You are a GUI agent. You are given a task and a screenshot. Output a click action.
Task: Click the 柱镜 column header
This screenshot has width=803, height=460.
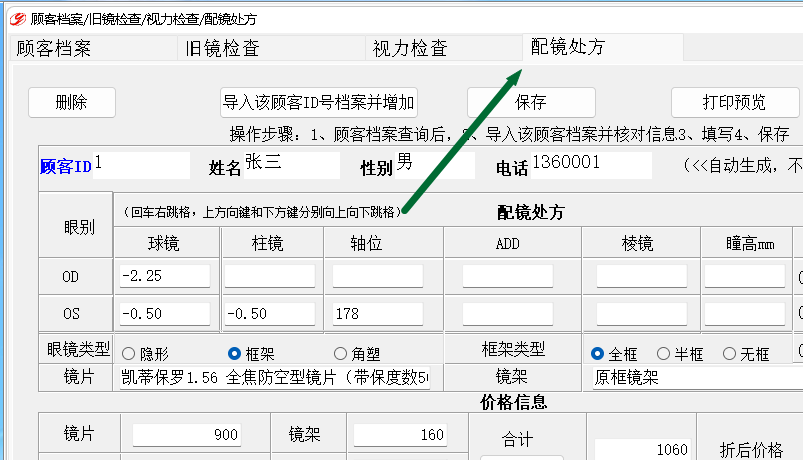(x=267, y=243)
